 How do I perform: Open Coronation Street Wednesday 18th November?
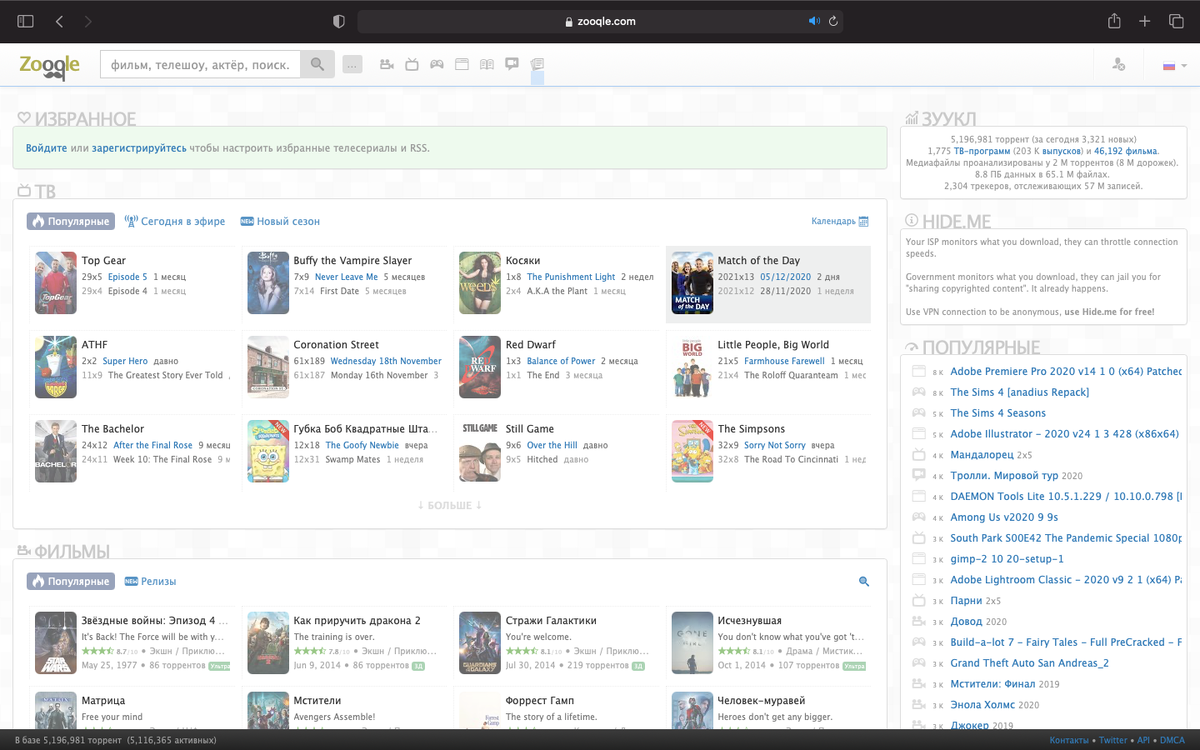(x=386, y=361)
